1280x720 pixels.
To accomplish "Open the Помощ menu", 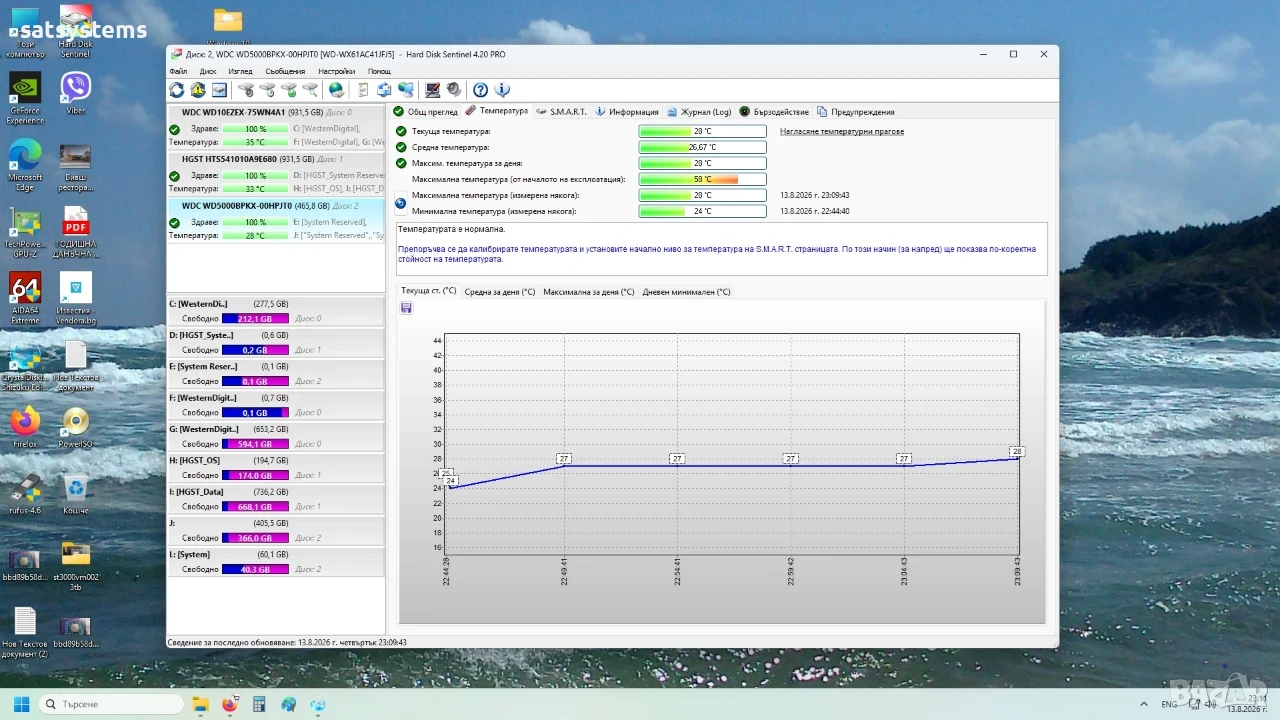I will [379, 71].
